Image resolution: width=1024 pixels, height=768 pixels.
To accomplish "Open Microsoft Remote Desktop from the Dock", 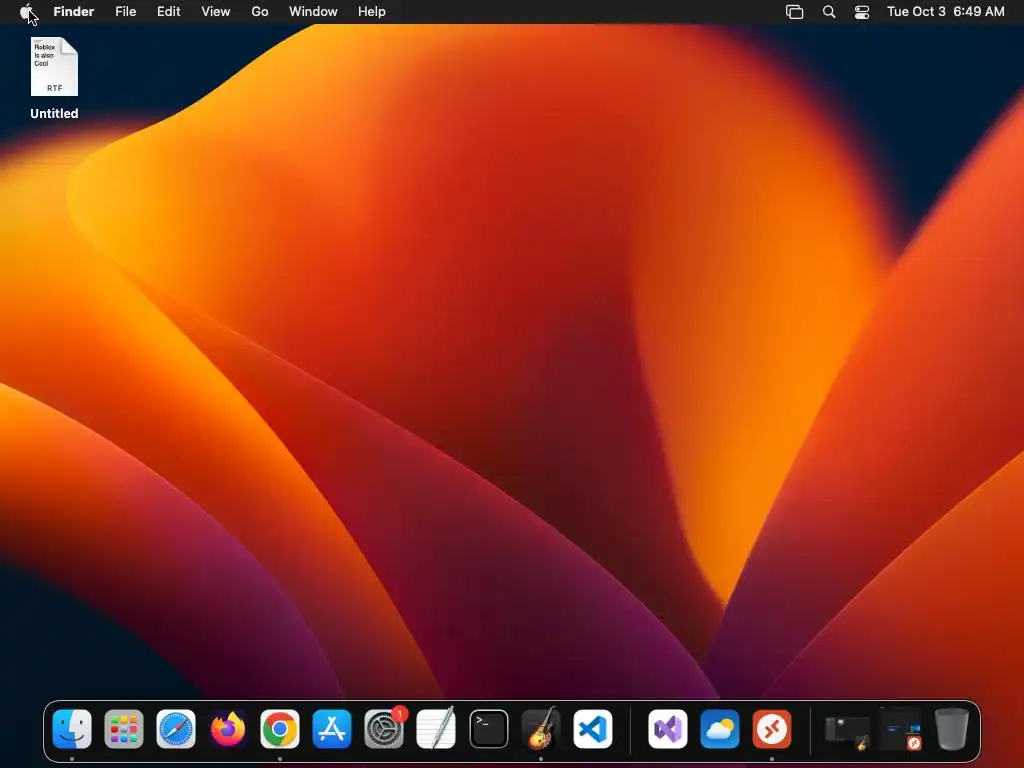I will 772,729.
